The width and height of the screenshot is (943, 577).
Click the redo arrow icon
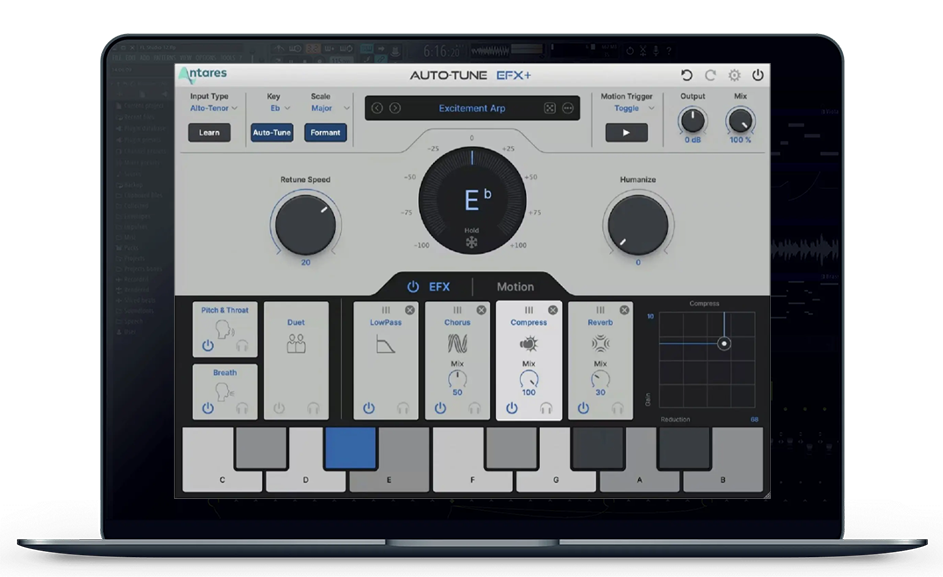pos(710,75)
